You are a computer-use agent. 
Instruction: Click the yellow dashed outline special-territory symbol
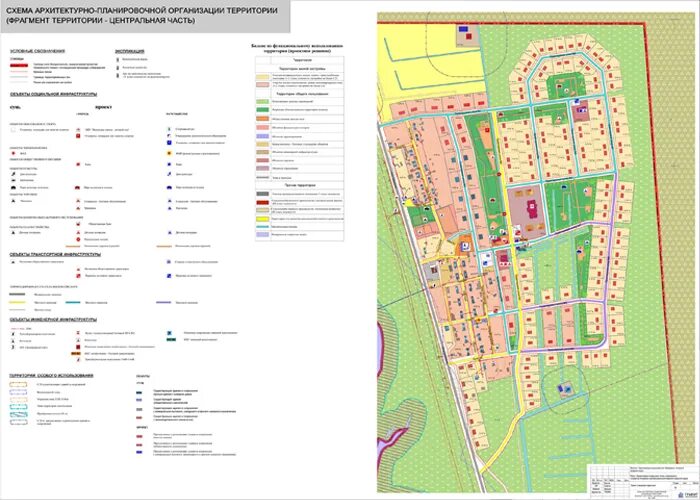[x=18, y=384]
